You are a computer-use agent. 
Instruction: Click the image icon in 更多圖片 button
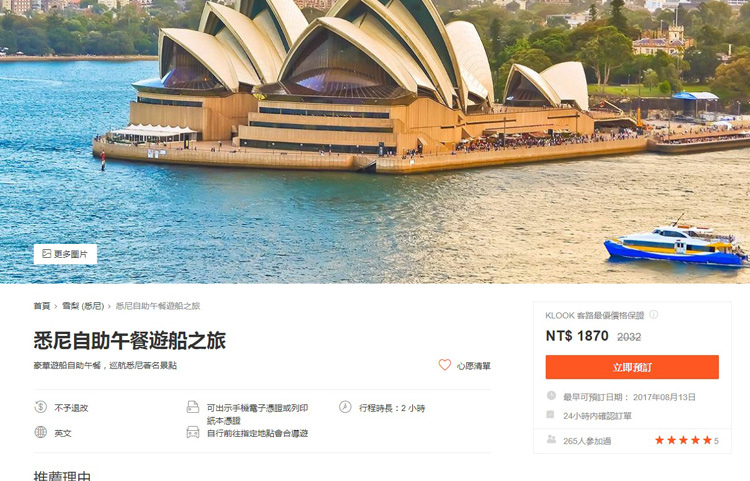click(46, 253)
